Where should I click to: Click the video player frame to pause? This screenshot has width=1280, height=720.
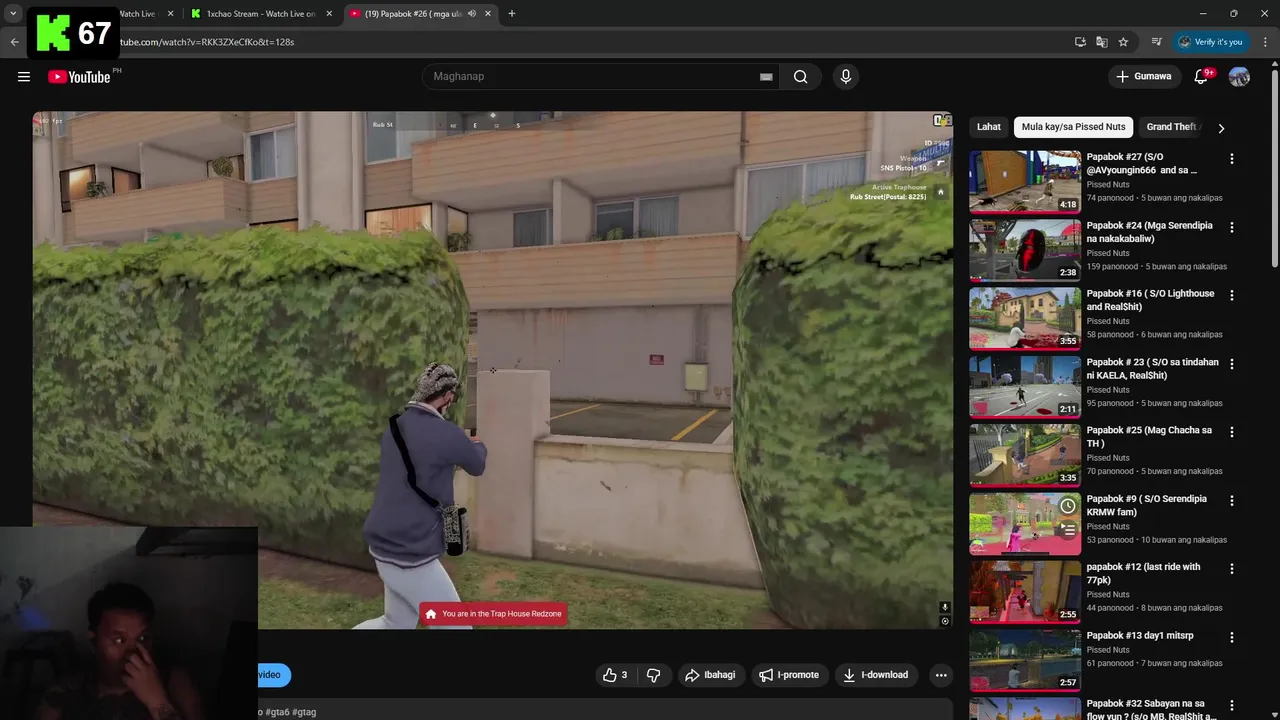click(x=492, y=370)
